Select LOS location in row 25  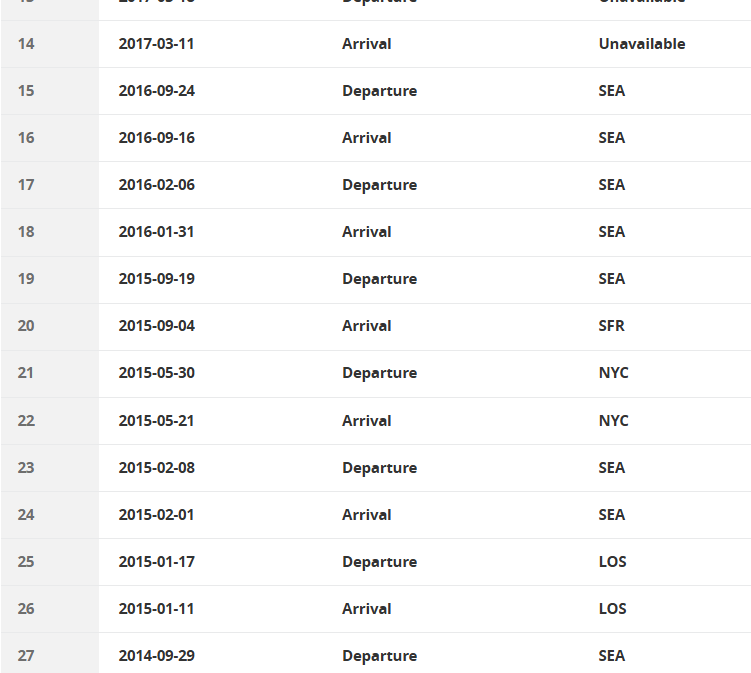tap(613, 561)
